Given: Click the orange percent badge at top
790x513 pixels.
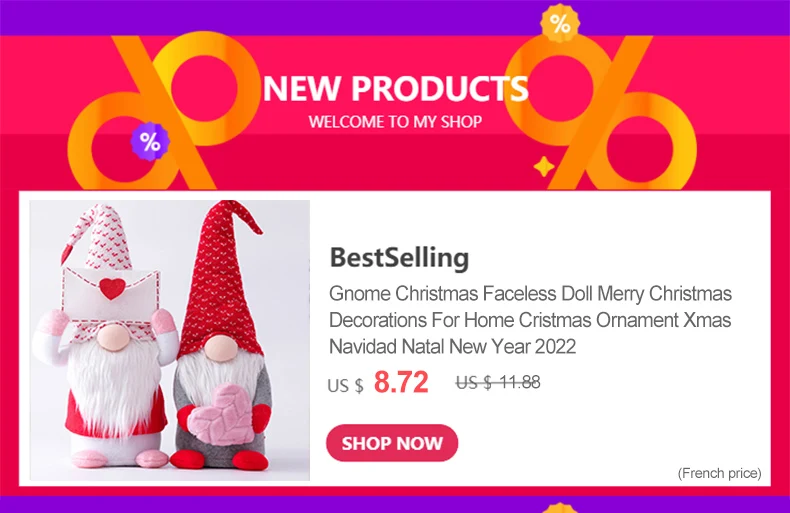Looking at the screenshot, I should pos(560,23).
